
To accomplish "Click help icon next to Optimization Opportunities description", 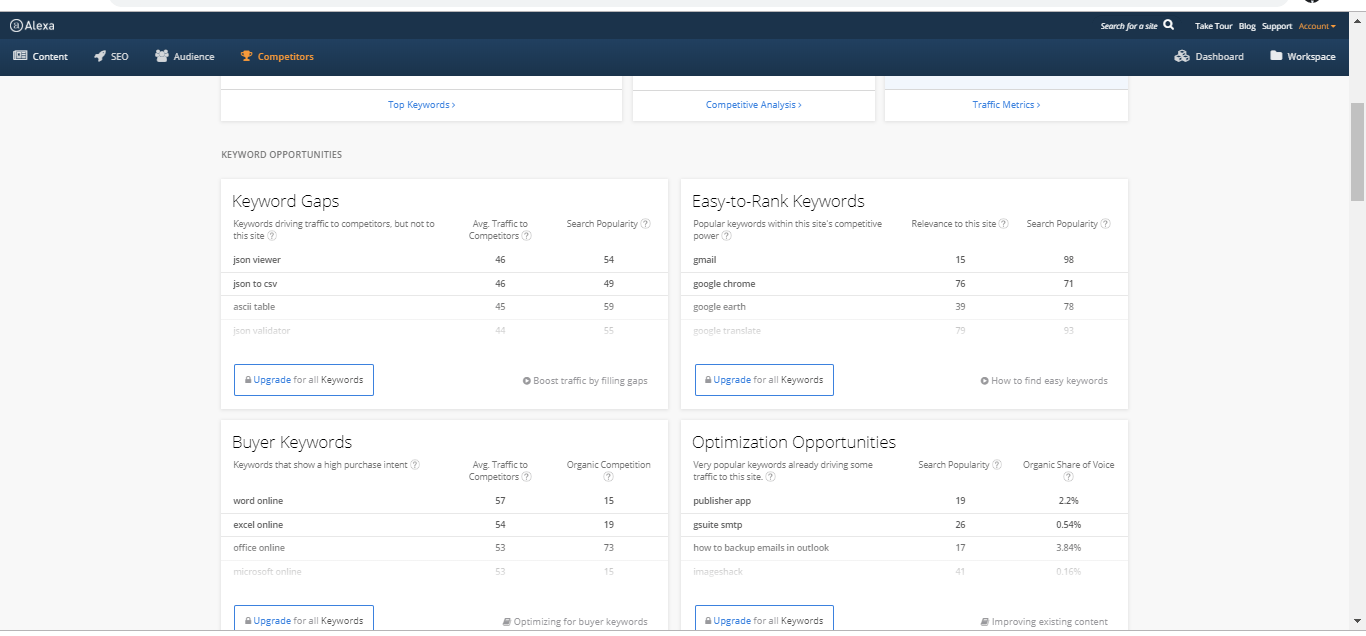I will coord(771,477).
